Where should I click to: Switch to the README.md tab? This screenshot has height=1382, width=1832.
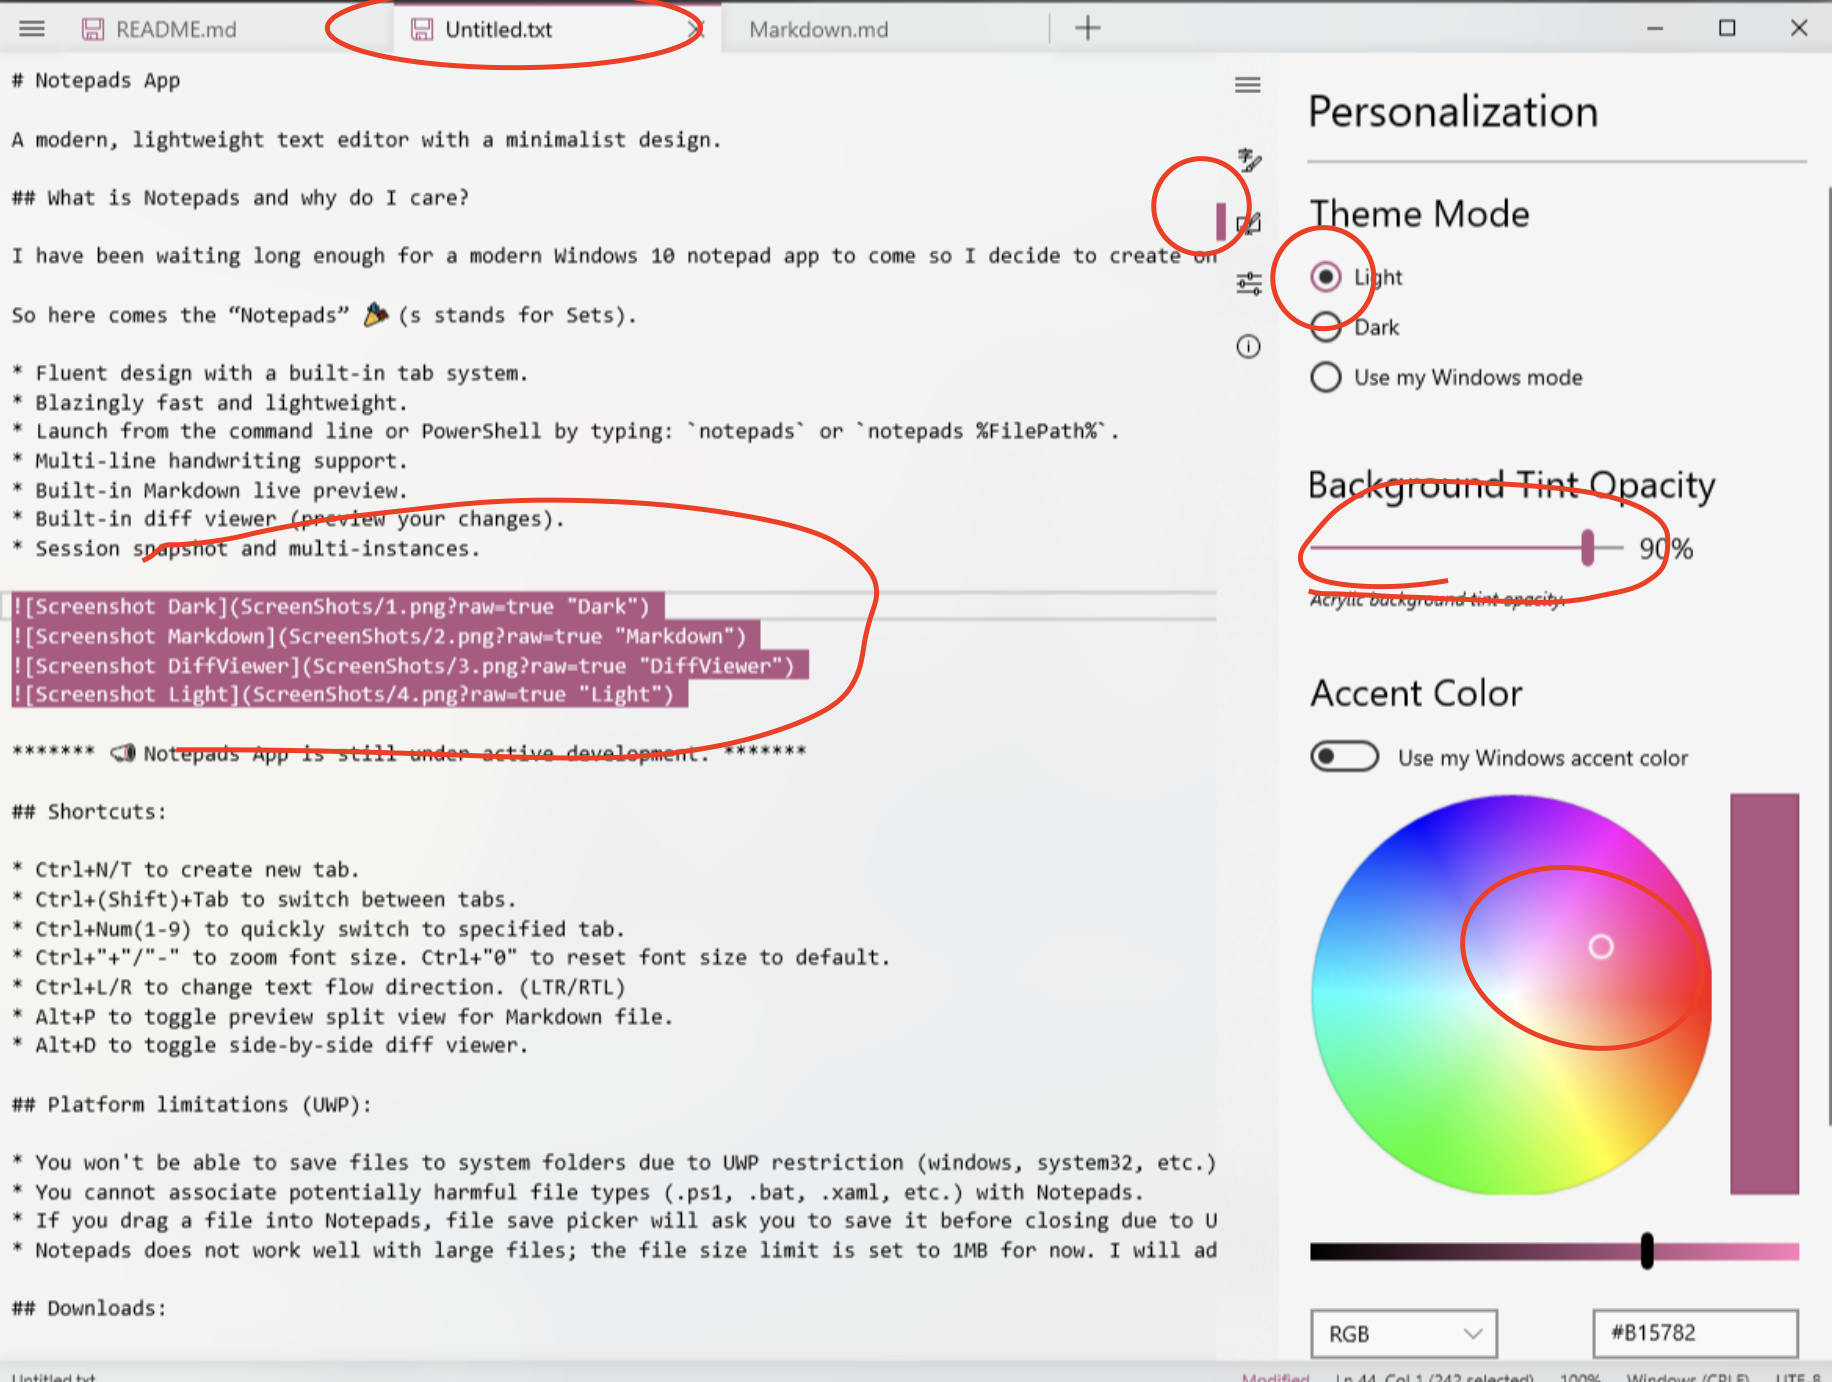pos(176,30)
